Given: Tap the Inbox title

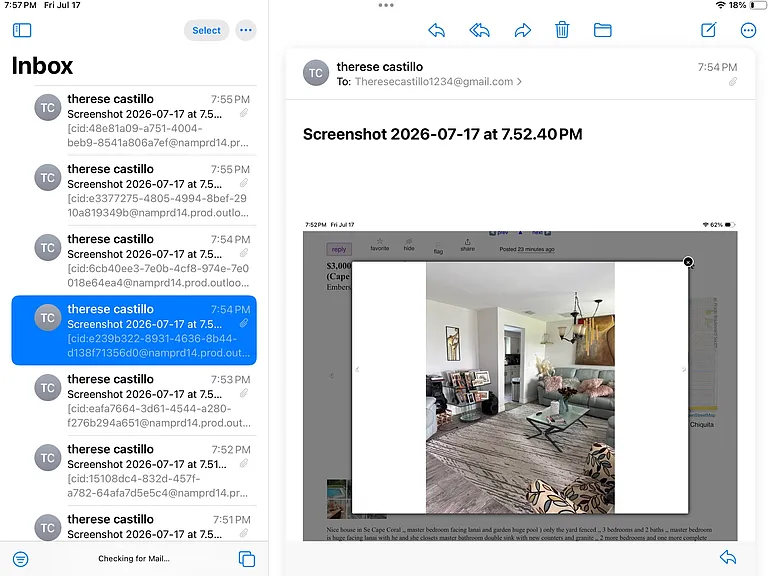Looking at the screenshot, I should tap(42, 66).
